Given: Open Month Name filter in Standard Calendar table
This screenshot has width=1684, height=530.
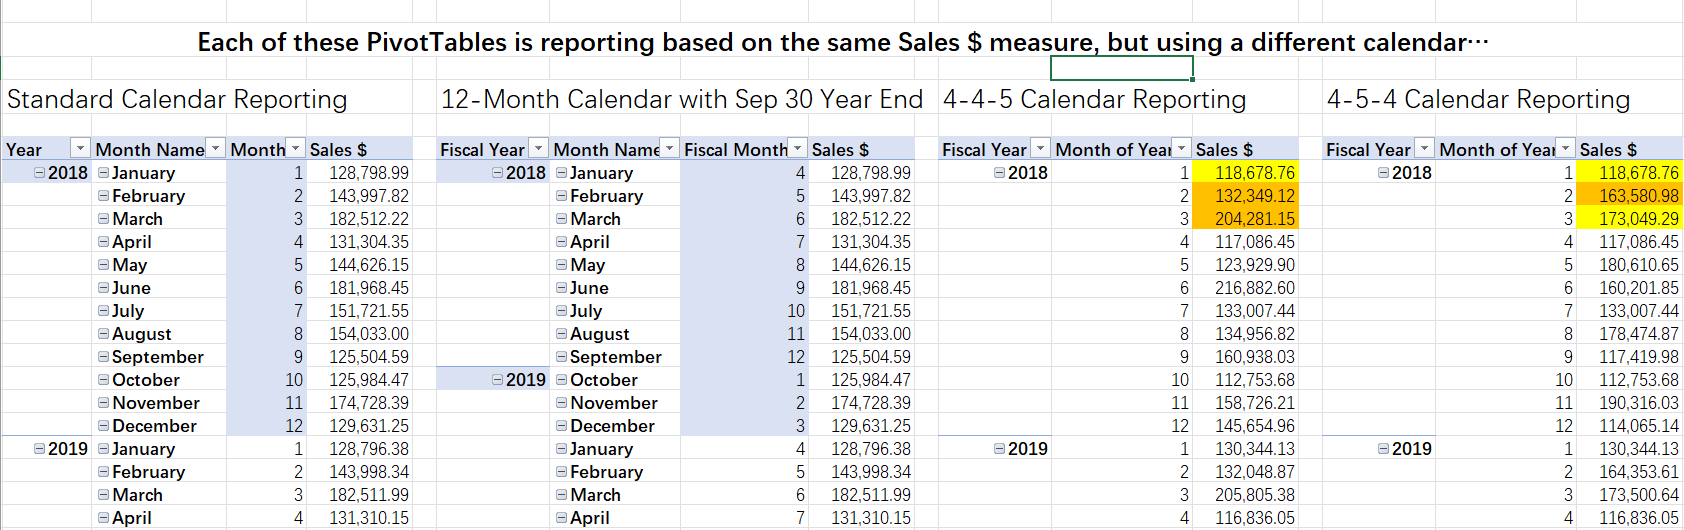Looking at the screenshot, I should pyautogui.click(x=216, y=149).
